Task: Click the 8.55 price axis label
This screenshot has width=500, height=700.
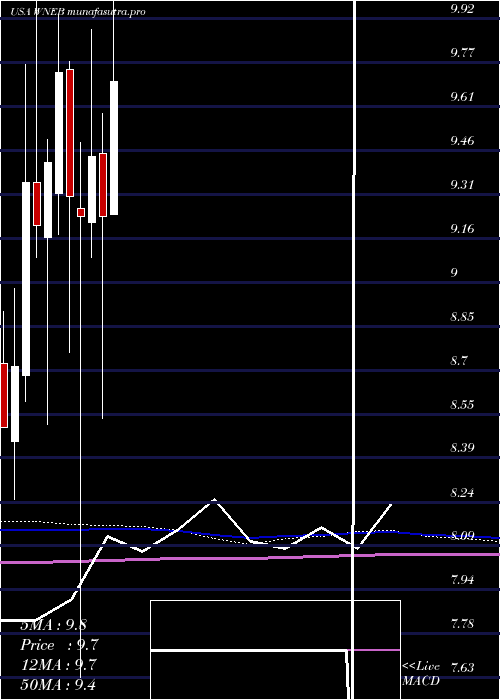Action: [462, 405]
